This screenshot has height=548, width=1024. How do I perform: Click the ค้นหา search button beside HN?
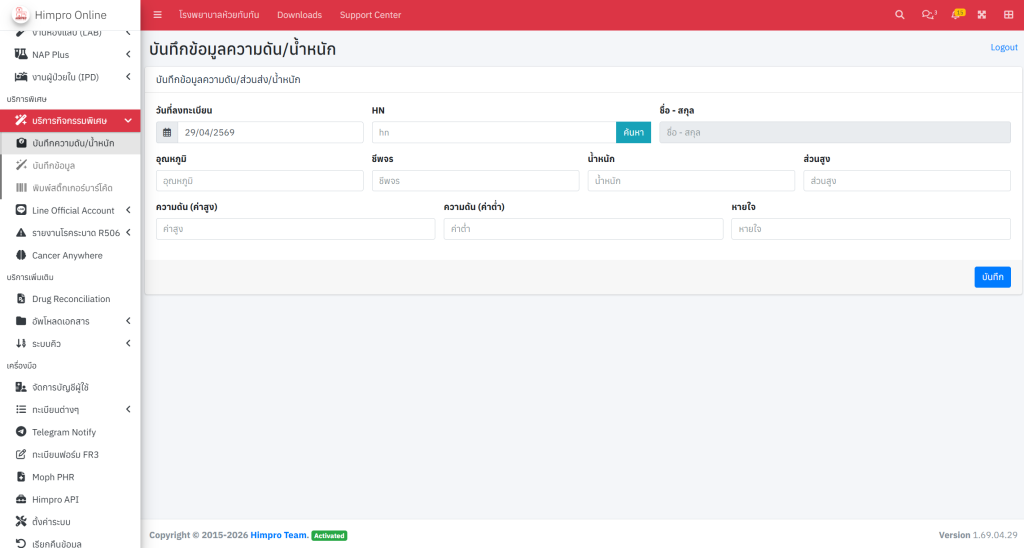(633, 132)
